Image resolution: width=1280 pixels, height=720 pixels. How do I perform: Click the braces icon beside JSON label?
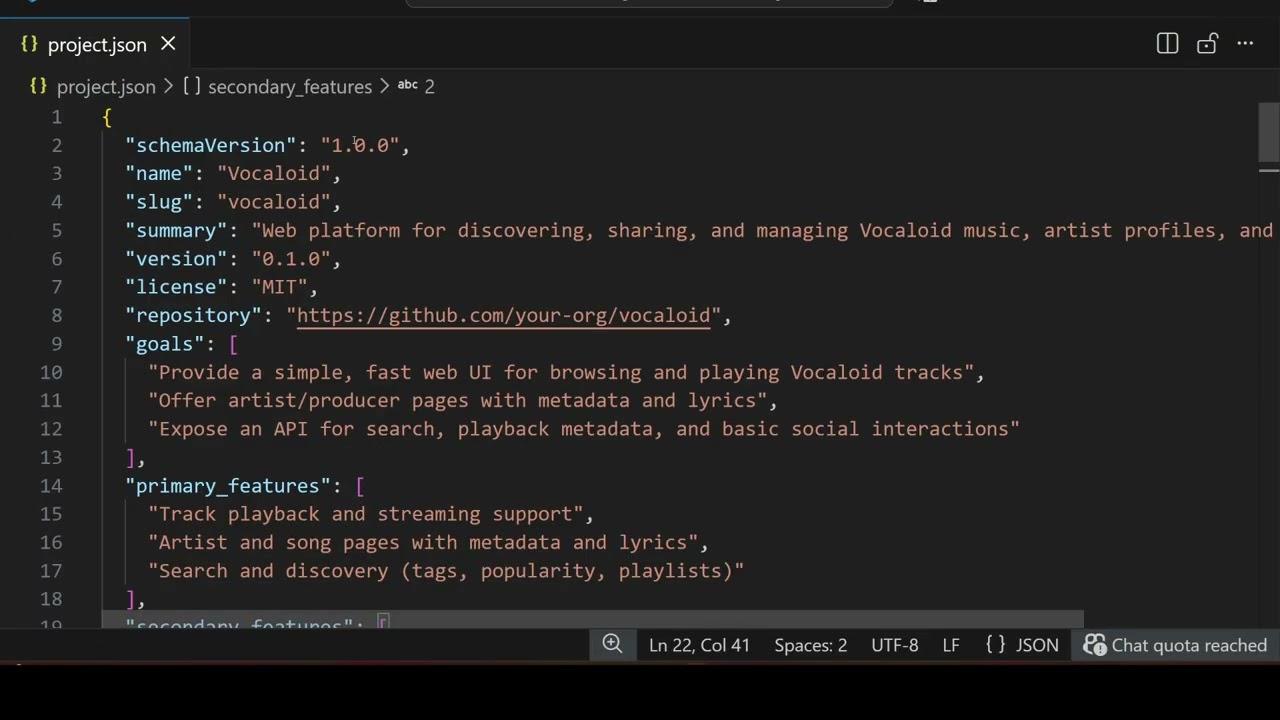point(995,645)
